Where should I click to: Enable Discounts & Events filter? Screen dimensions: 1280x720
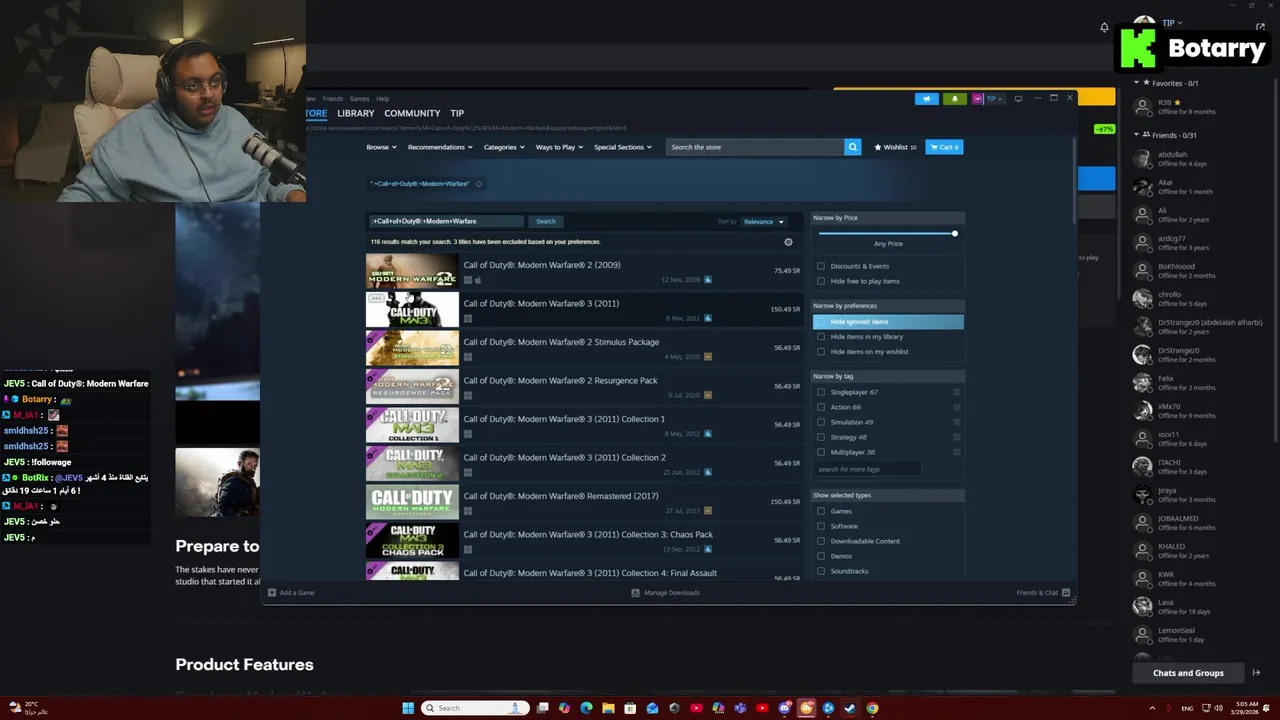[x=821, y=266]
